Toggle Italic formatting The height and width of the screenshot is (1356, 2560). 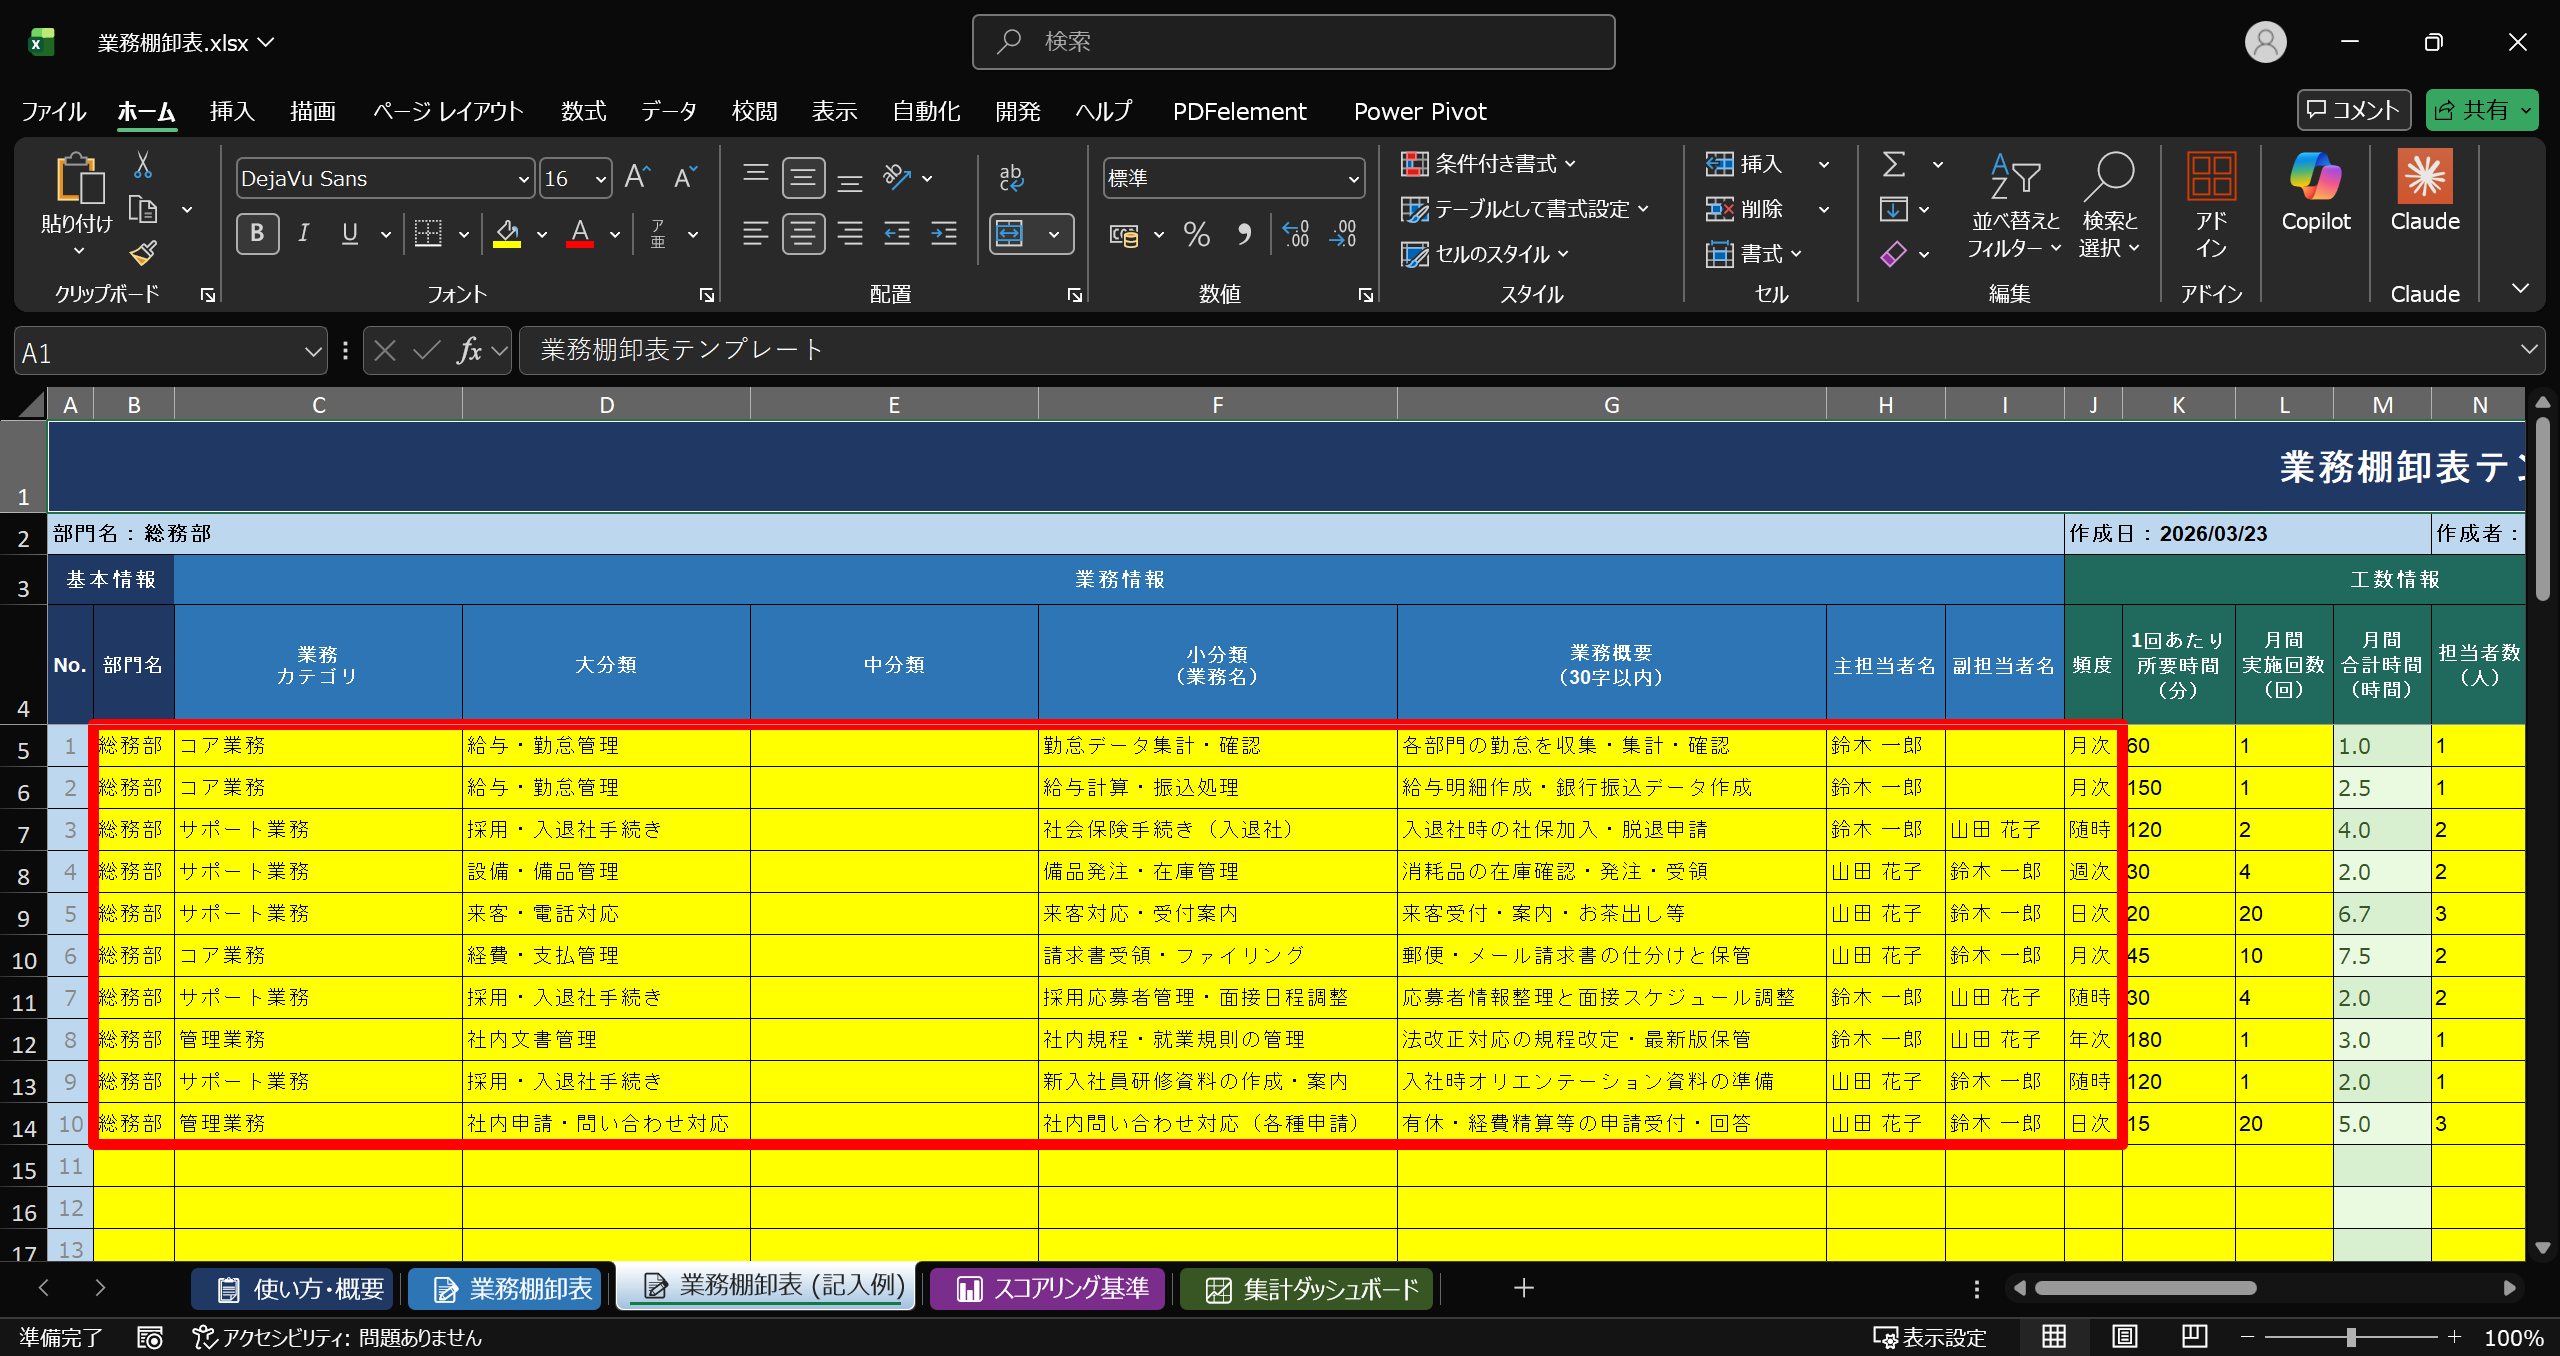click(303, 234)
